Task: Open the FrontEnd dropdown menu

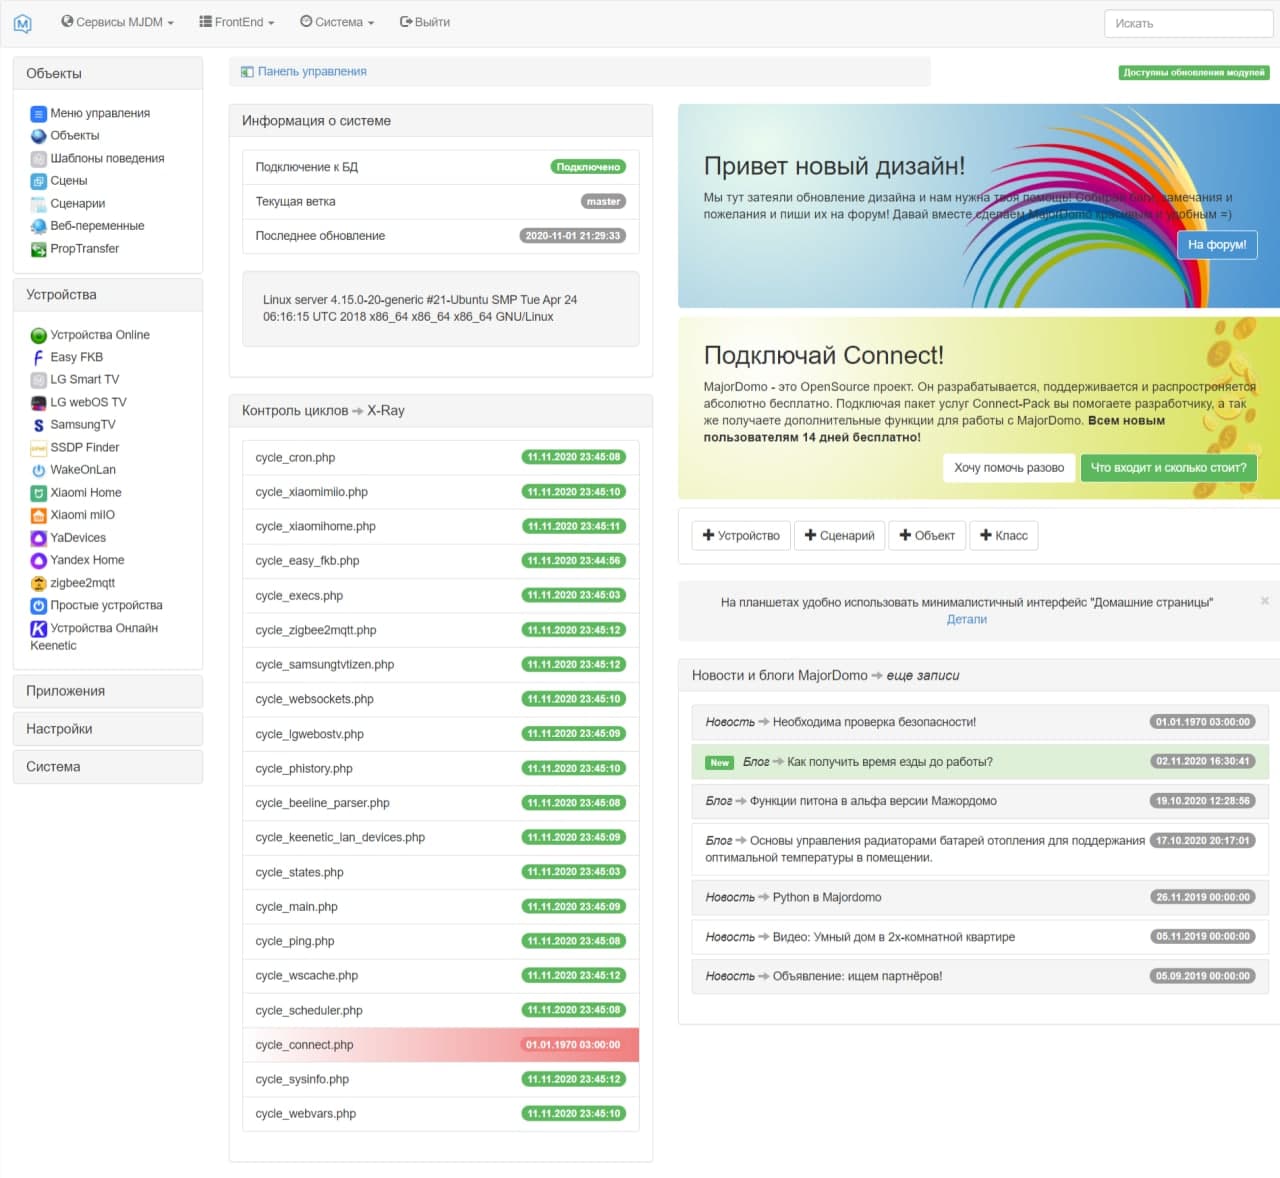Action: (x=237, y=22)
